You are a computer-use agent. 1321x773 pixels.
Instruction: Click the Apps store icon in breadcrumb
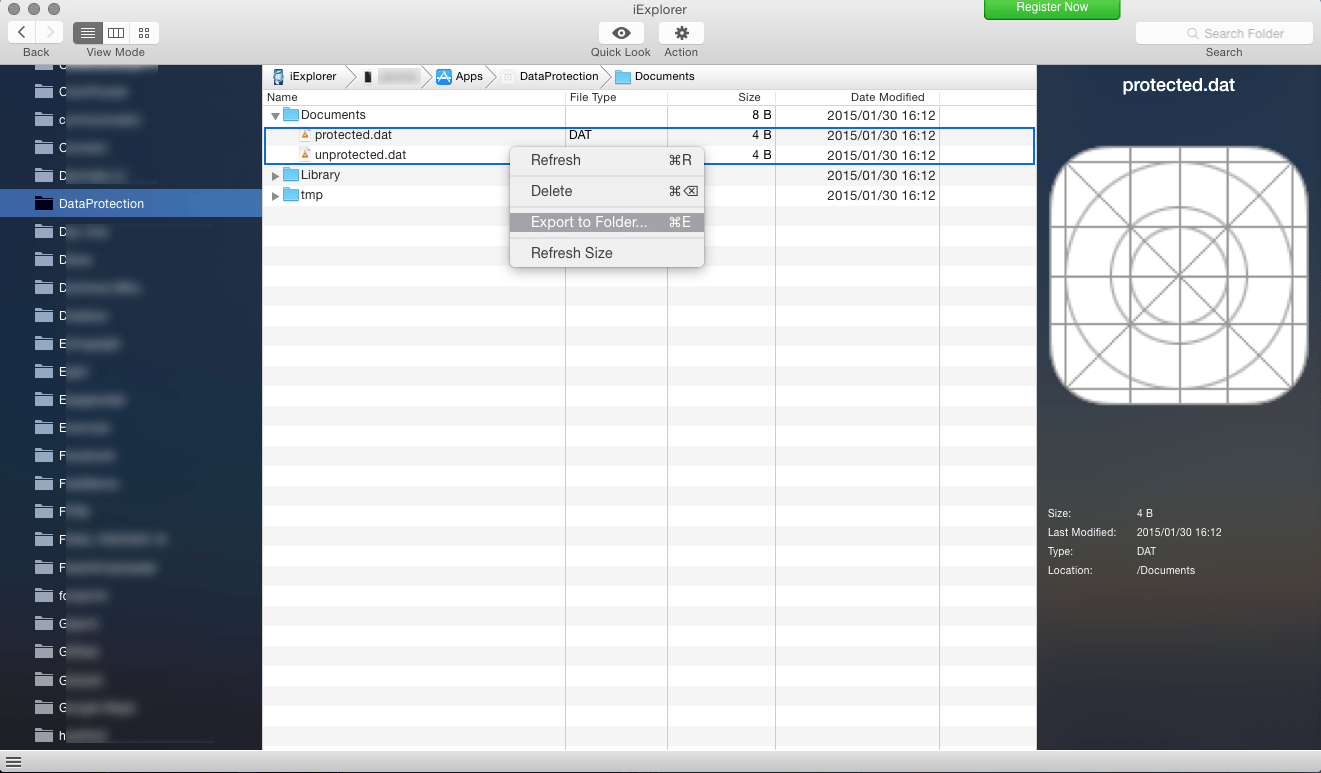pos(444,76)
